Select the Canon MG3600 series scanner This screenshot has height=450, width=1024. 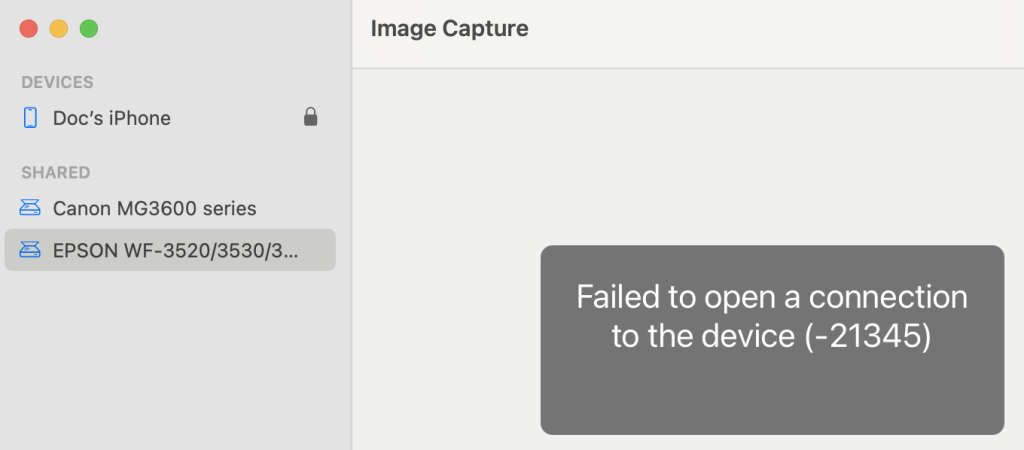click(x=154, y=209)
